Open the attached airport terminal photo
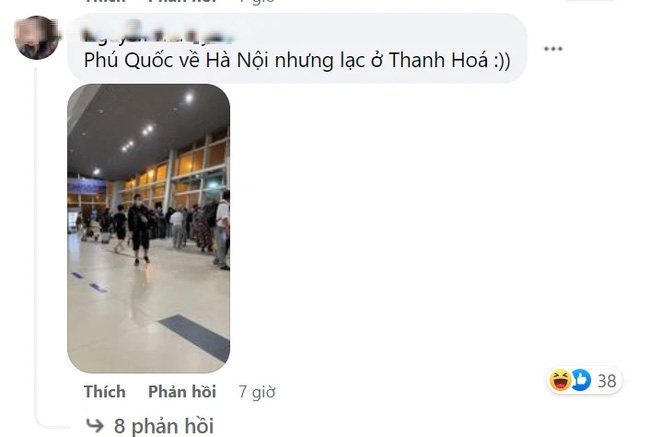 pyautogui.click(x=148, y=228)
